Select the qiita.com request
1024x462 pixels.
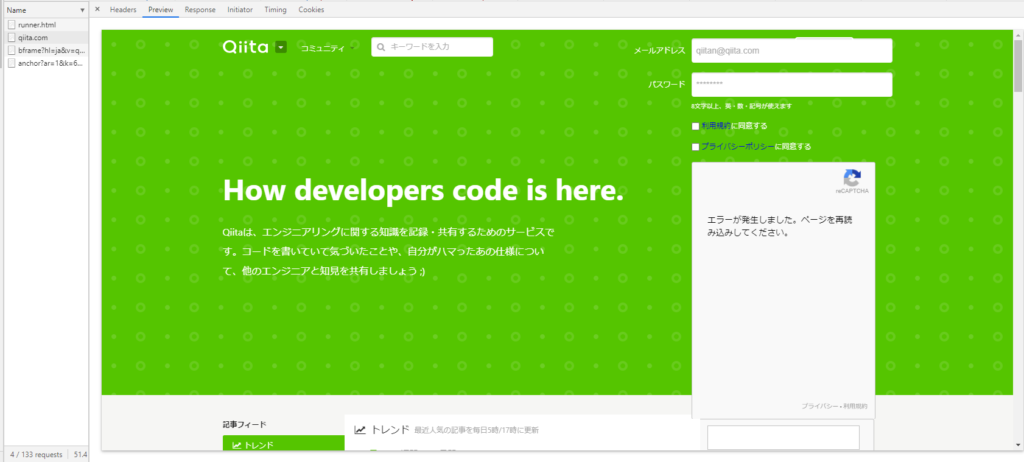[x=46, y=38]
